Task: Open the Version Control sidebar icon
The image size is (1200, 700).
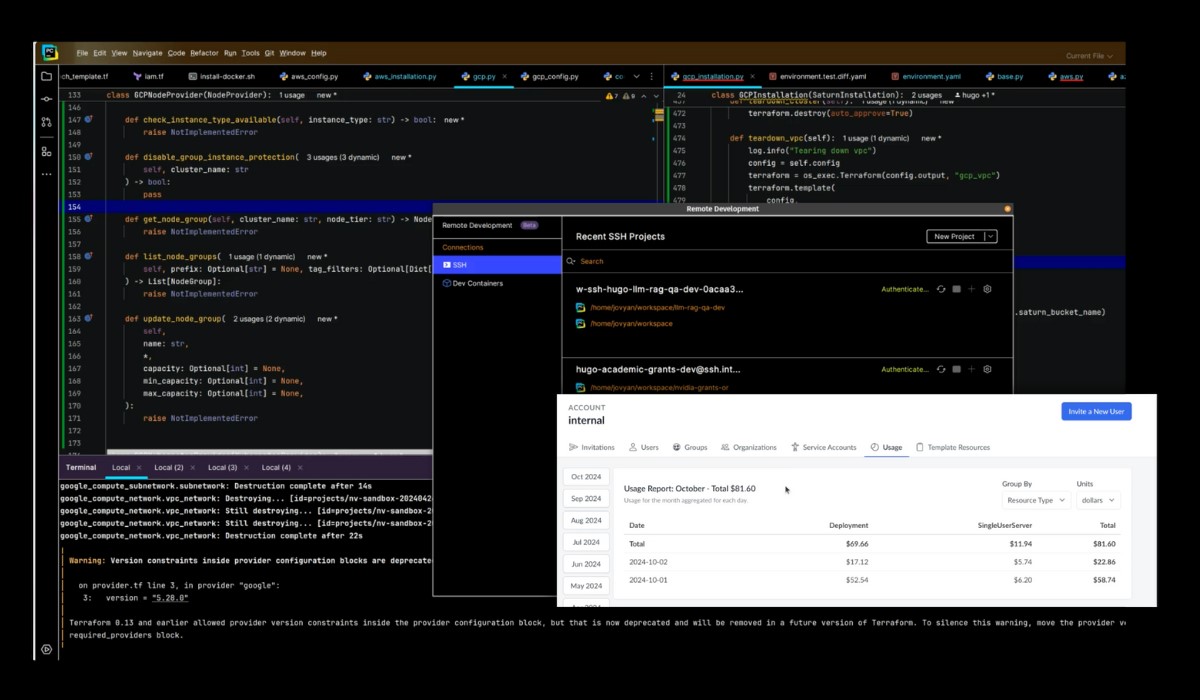Action: coord(46,120)
